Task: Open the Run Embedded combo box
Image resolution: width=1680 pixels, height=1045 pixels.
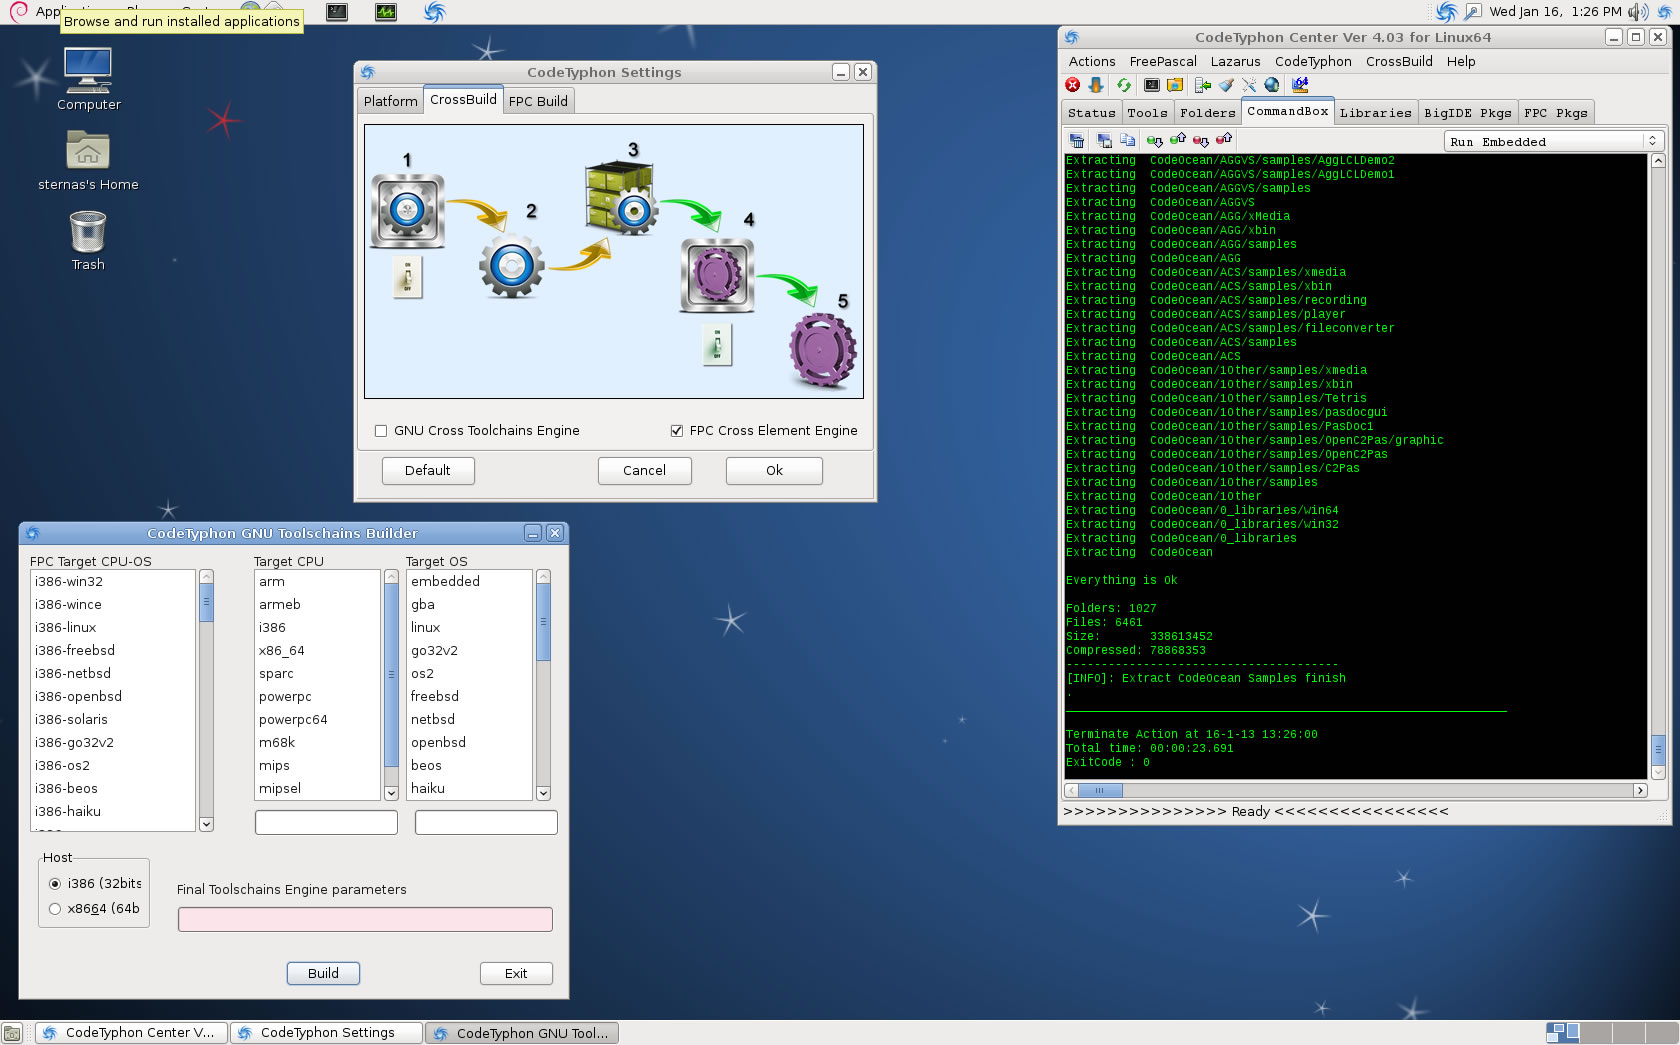Action: coord(1553,141)
